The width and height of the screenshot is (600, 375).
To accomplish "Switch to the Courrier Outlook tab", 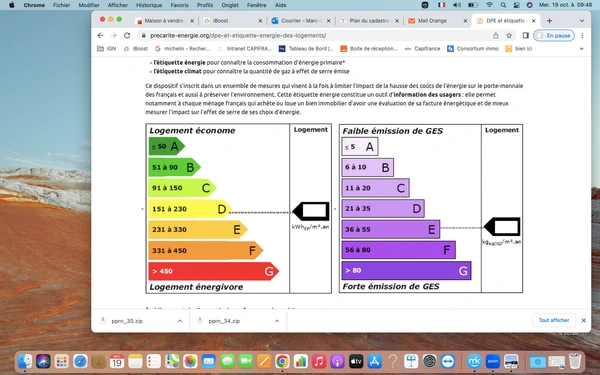I will 301,21.
